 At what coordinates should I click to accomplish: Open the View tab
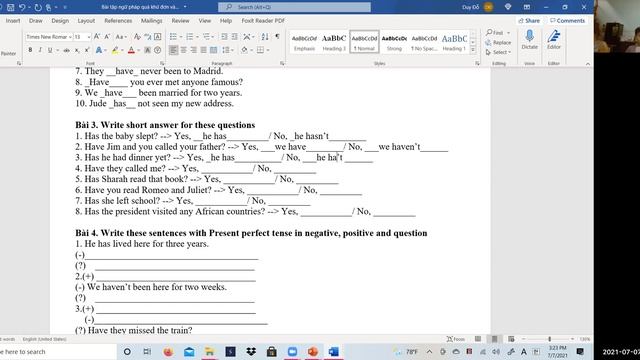(x=205, y=20)
